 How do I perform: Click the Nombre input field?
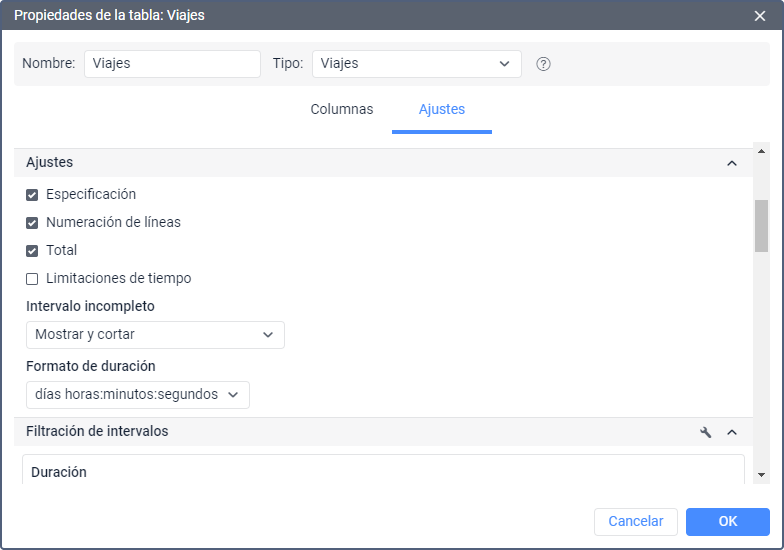(x=172, y=64)
